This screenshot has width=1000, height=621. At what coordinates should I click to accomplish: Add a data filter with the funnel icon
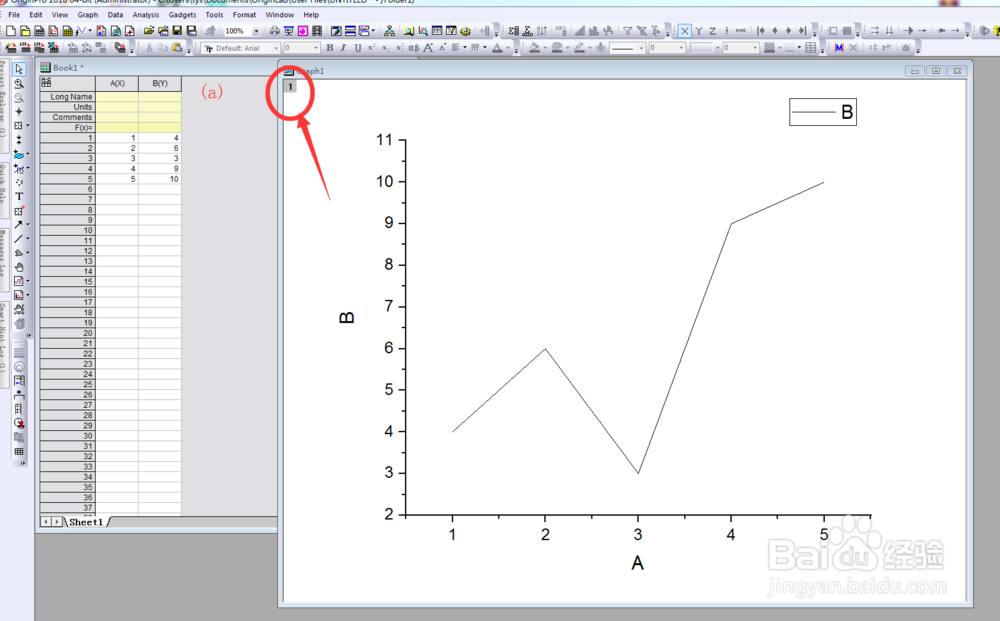tap(628, 31)
